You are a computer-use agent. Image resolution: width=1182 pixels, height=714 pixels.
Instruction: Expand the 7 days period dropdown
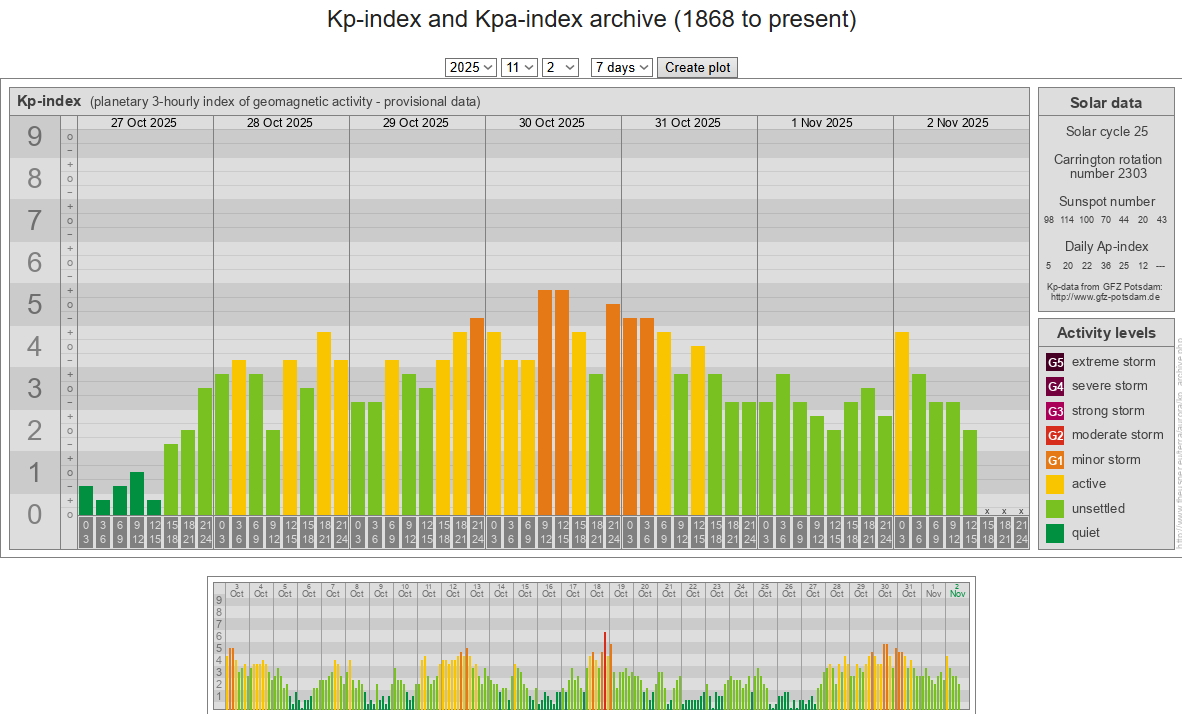click(621, 67)
